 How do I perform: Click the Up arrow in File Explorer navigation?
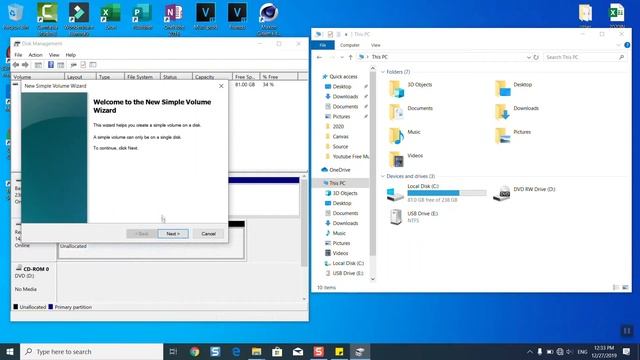351,57
